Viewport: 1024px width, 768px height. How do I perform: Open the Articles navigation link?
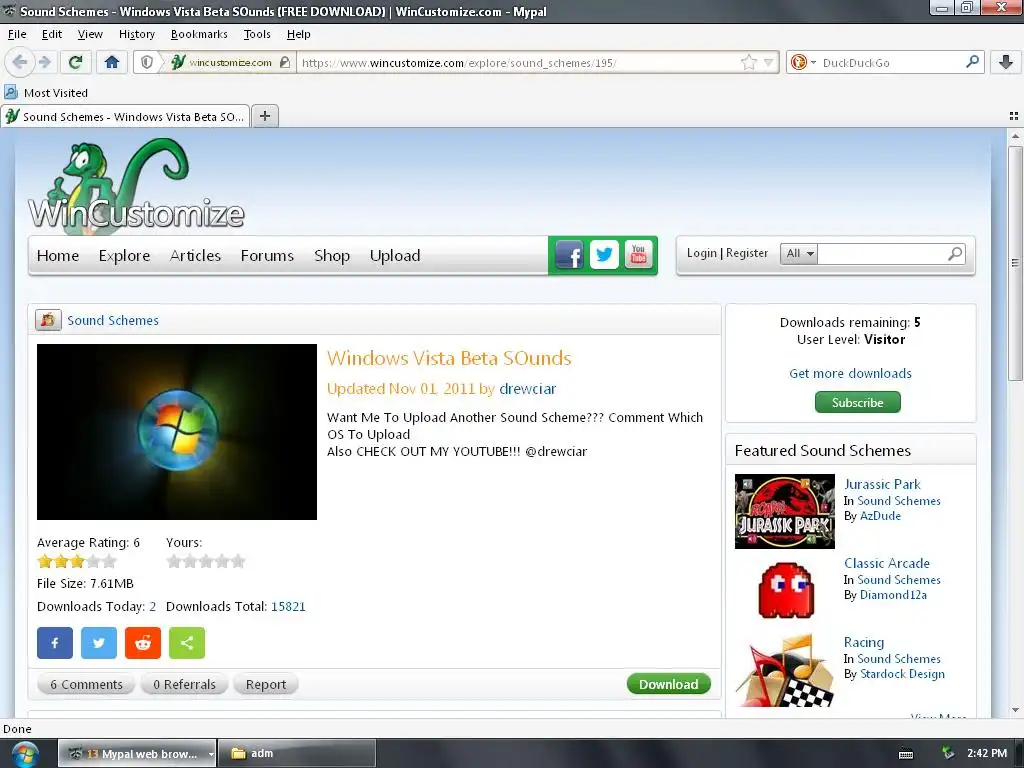[x=195, y=255]
